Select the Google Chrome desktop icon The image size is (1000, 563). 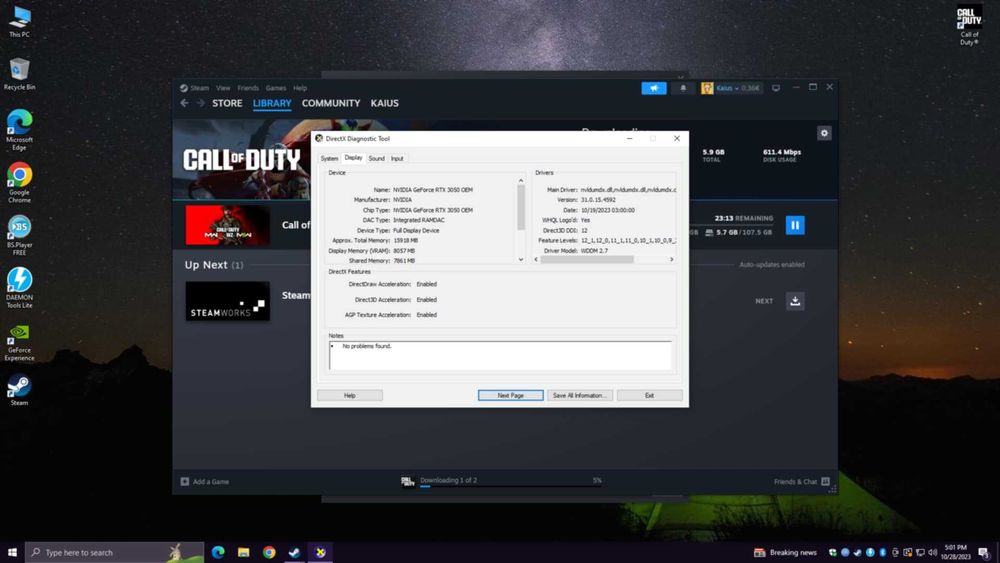pos(19,183)
